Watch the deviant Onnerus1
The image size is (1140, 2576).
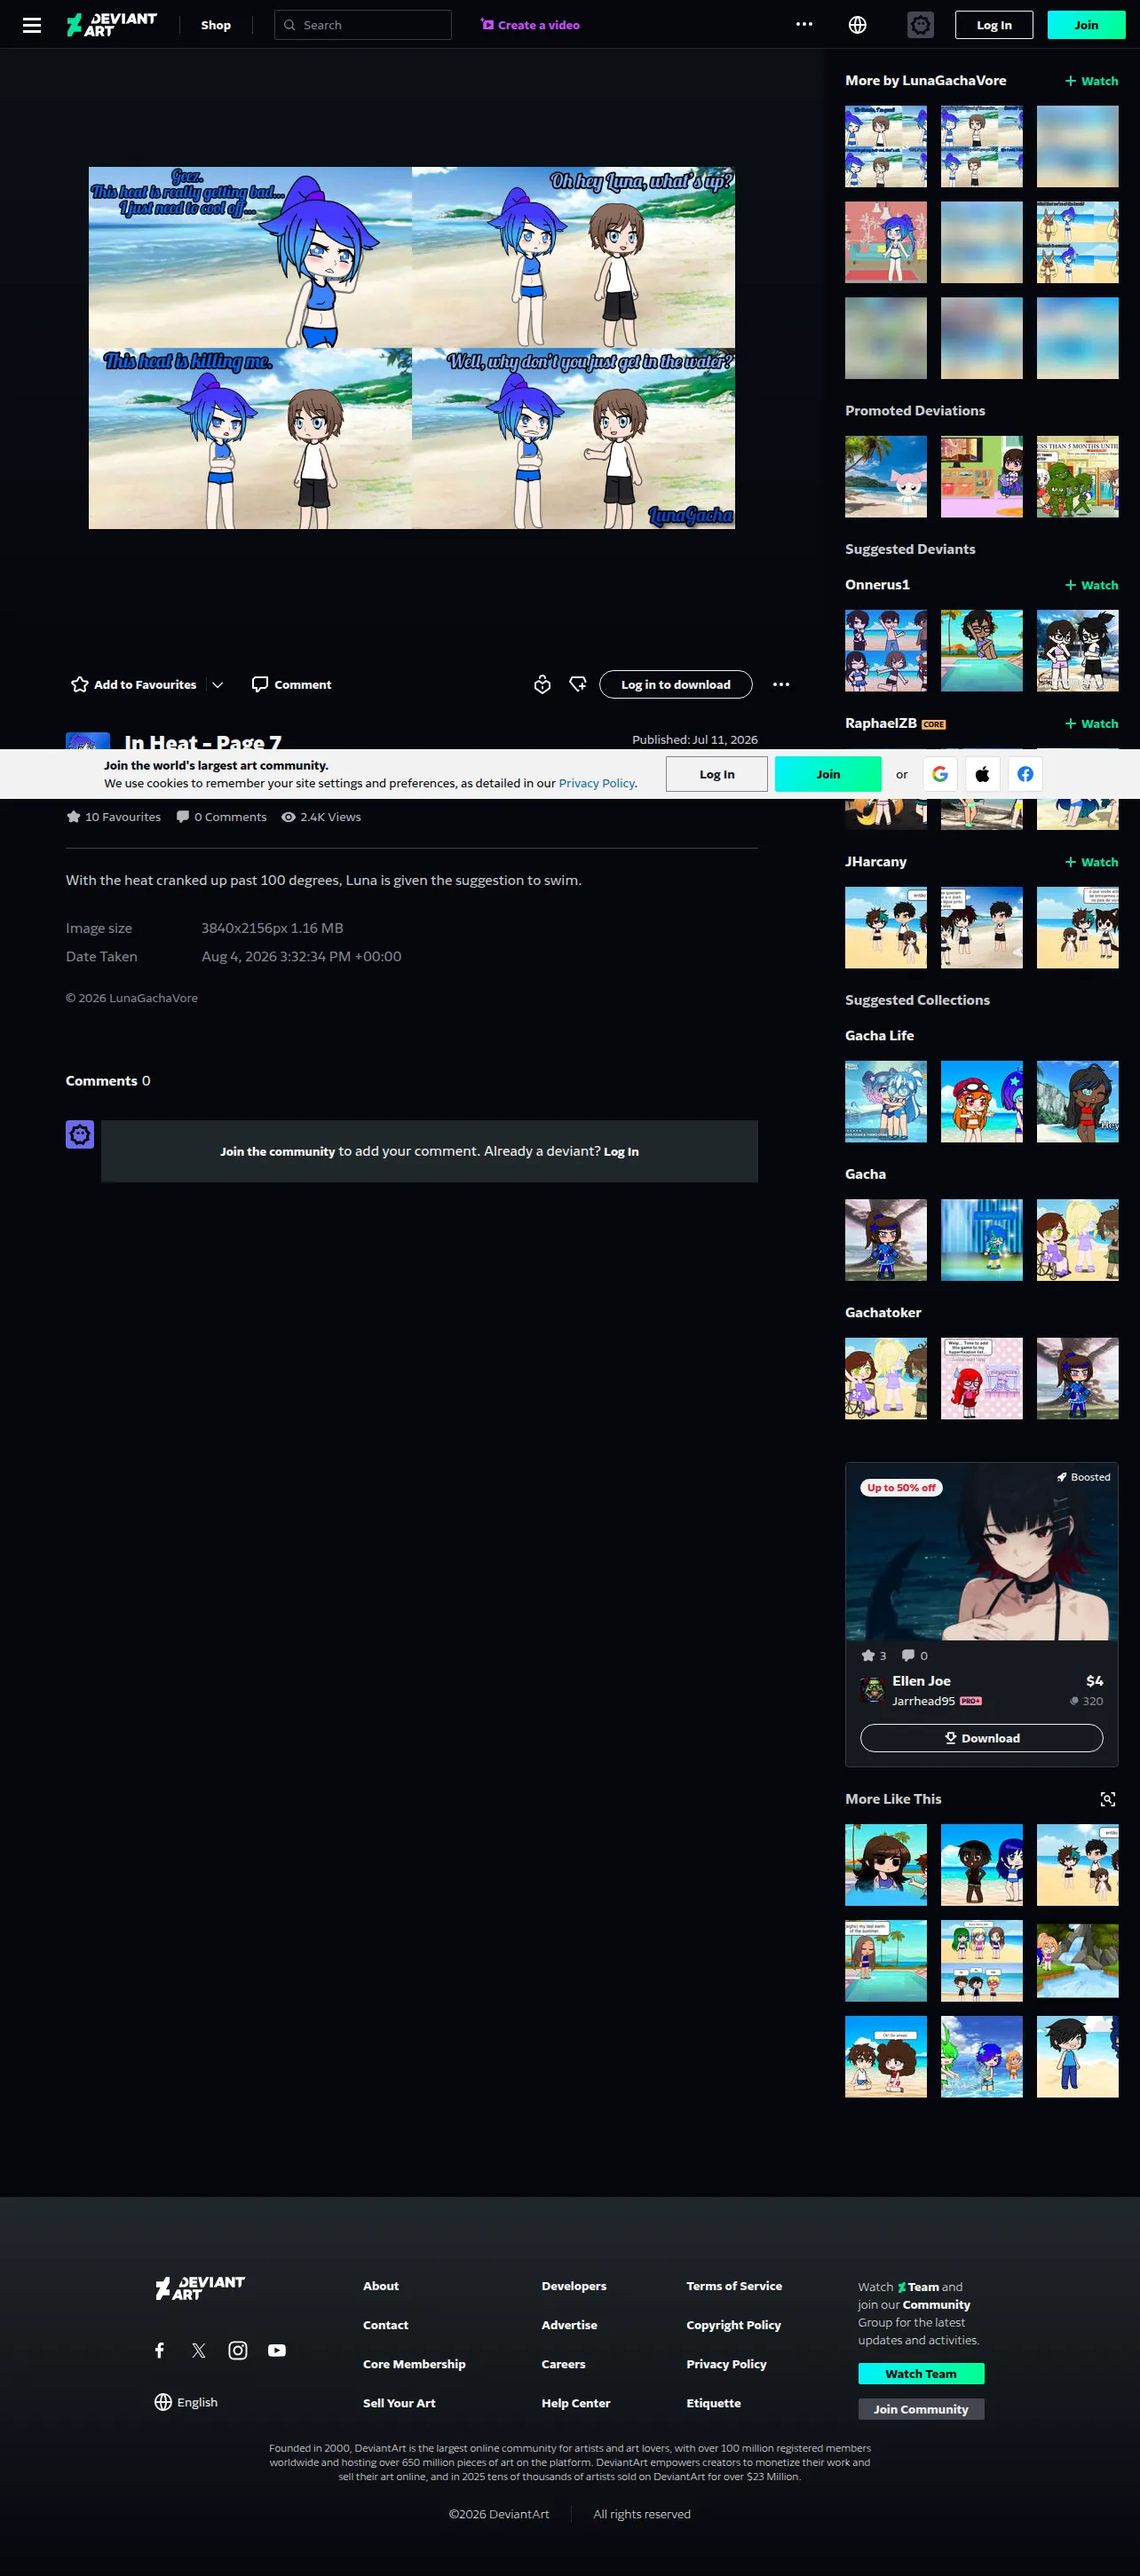tap(1092, 585)
